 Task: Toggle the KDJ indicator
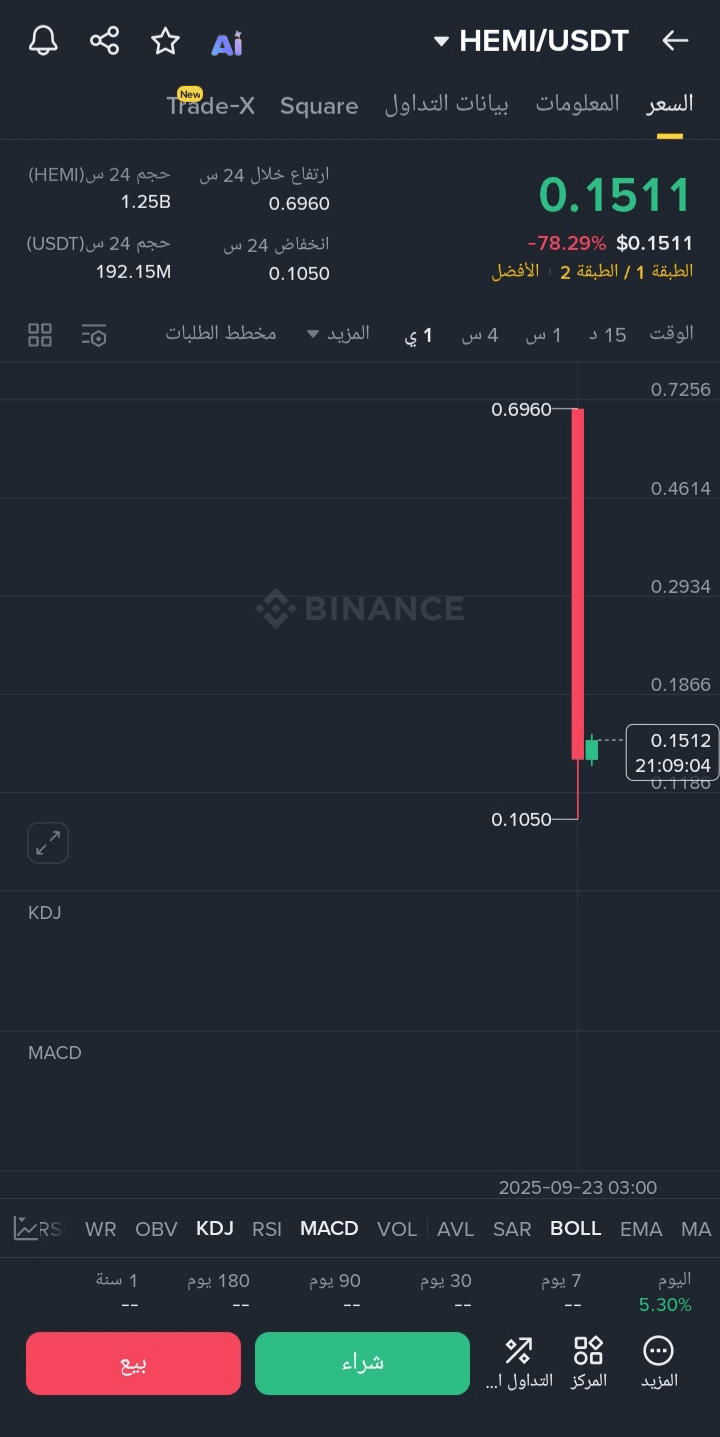point(215,1228)
